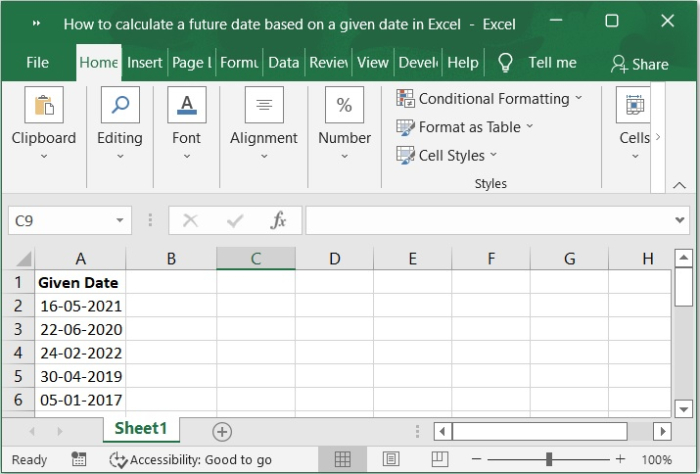Image resolution: width=700 pixels, height=474 pixels.
Task: Switch to Page Break Preview view
Action: coord(437,459)
